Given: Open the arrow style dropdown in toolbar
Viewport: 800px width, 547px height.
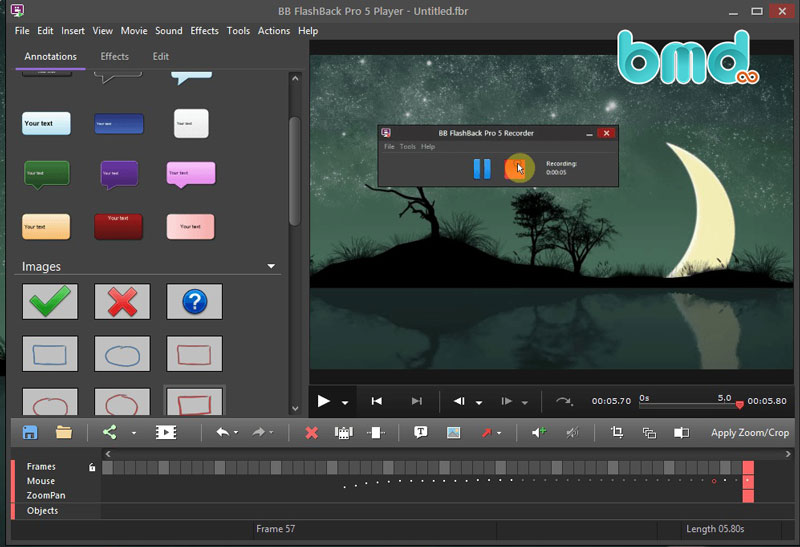Looking at the screenshot, I should (499, 433).
